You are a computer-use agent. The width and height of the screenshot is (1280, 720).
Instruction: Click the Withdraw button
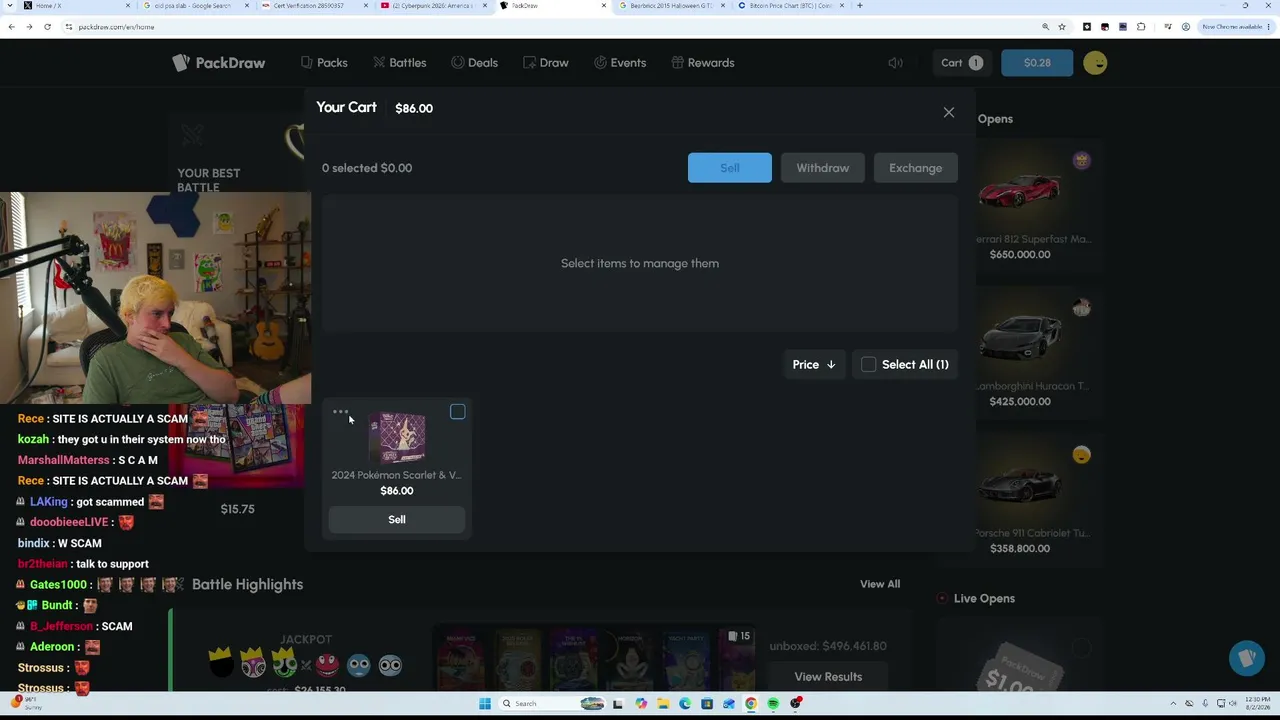(823, 168)
